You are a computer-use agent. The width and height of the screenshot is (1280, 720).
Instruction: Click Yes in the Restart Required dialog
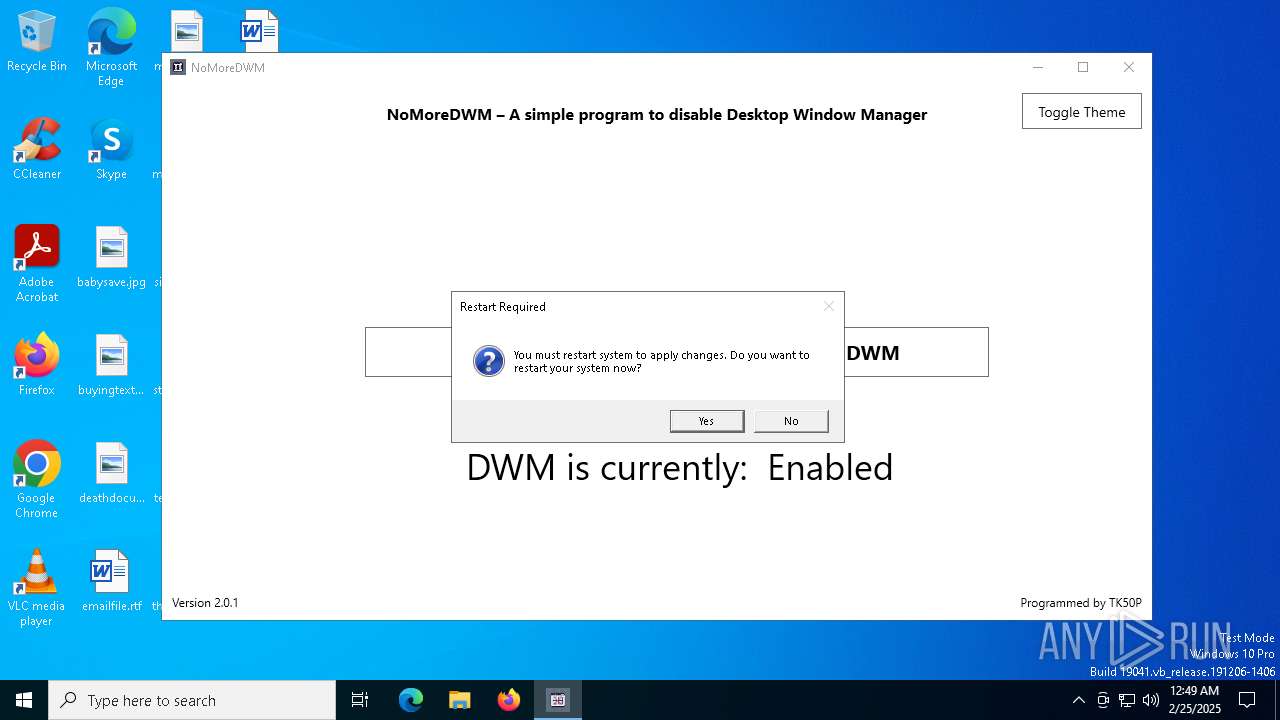tap(707, 421)
